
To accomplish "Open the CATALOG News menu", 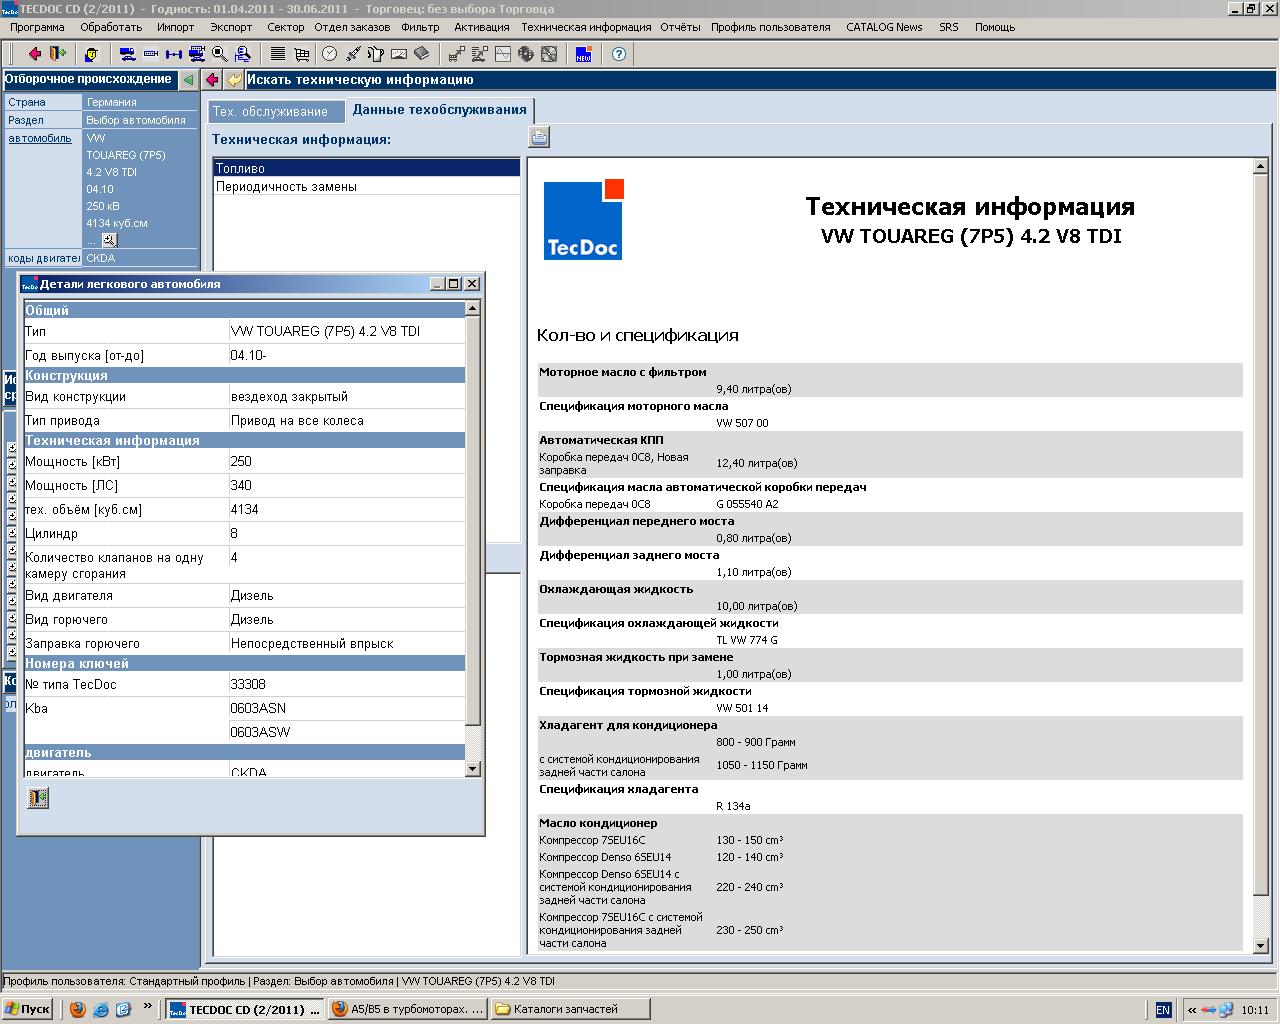I will pos(884,27).
